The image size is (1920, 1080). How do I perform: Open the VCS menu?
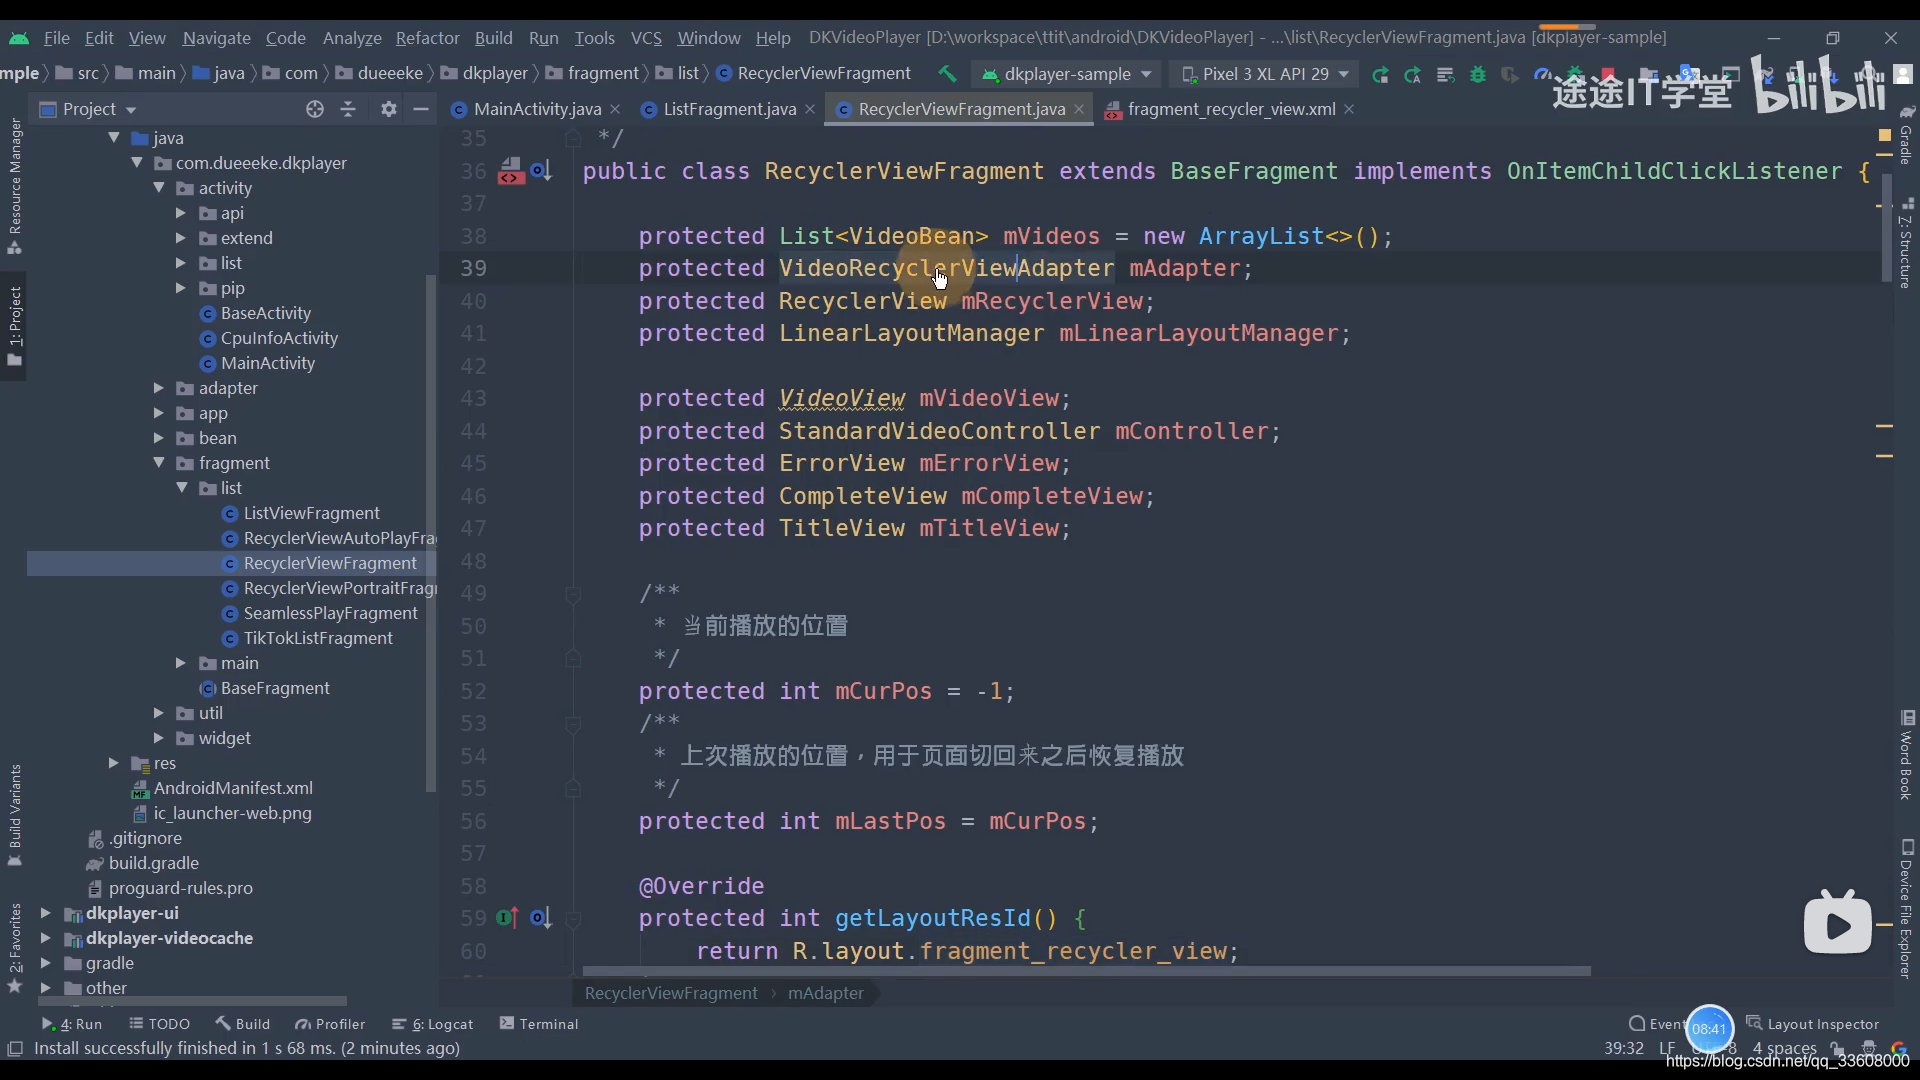(646, 37)
